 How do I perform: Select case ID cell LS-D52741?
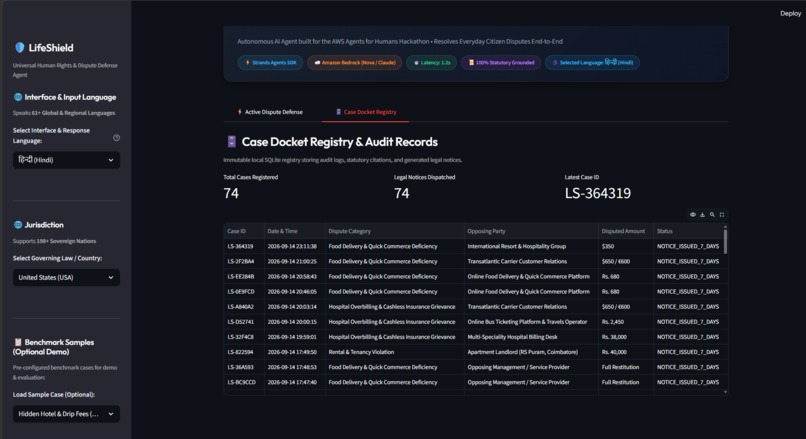(x=244, y=322)
